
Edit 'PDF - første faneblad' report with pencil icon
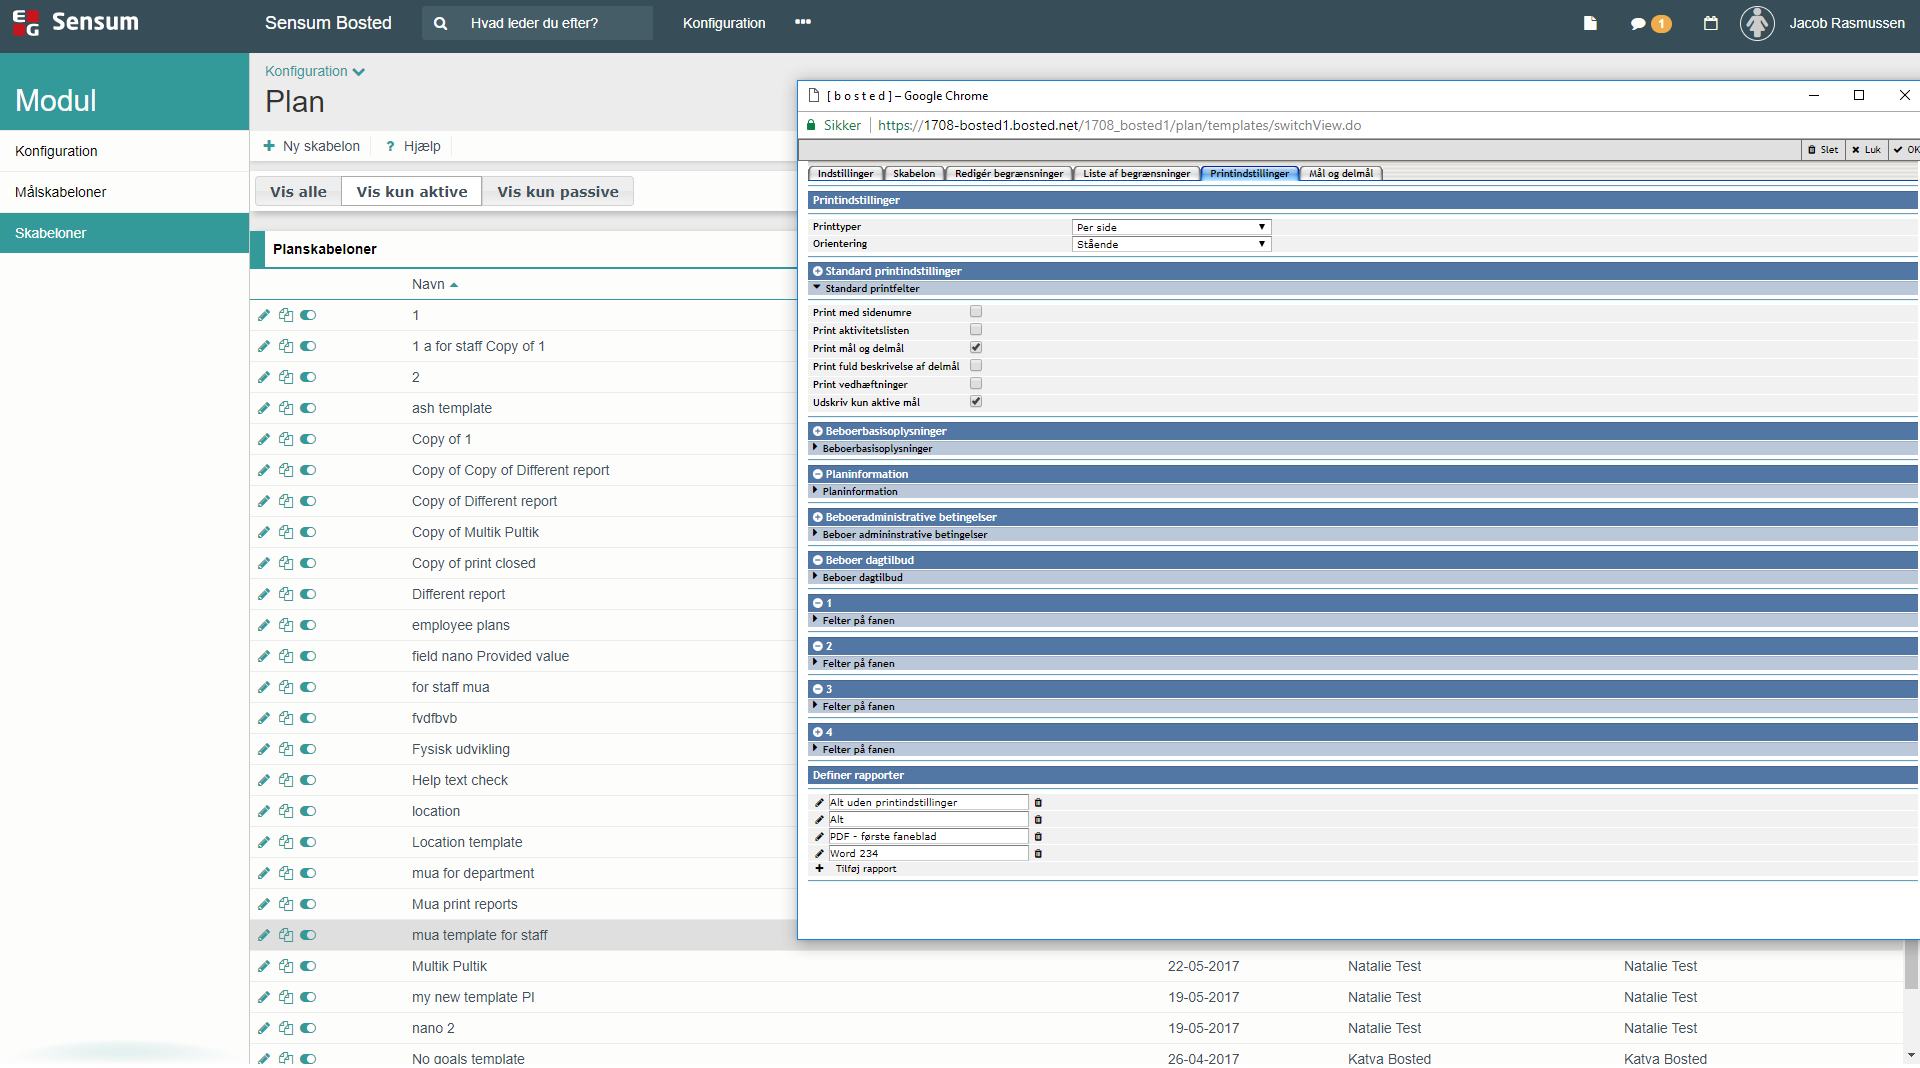819,837
